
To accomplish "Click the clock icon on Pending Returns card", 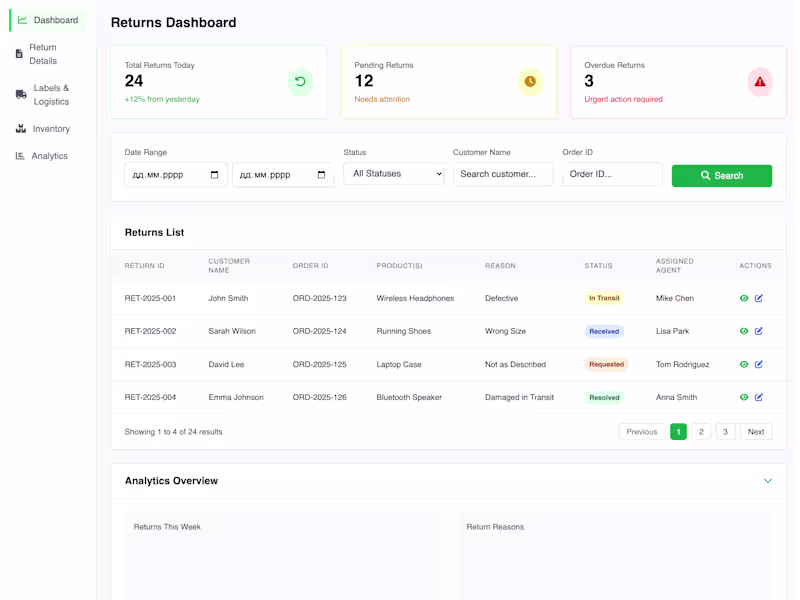I will tap(530, 82).
